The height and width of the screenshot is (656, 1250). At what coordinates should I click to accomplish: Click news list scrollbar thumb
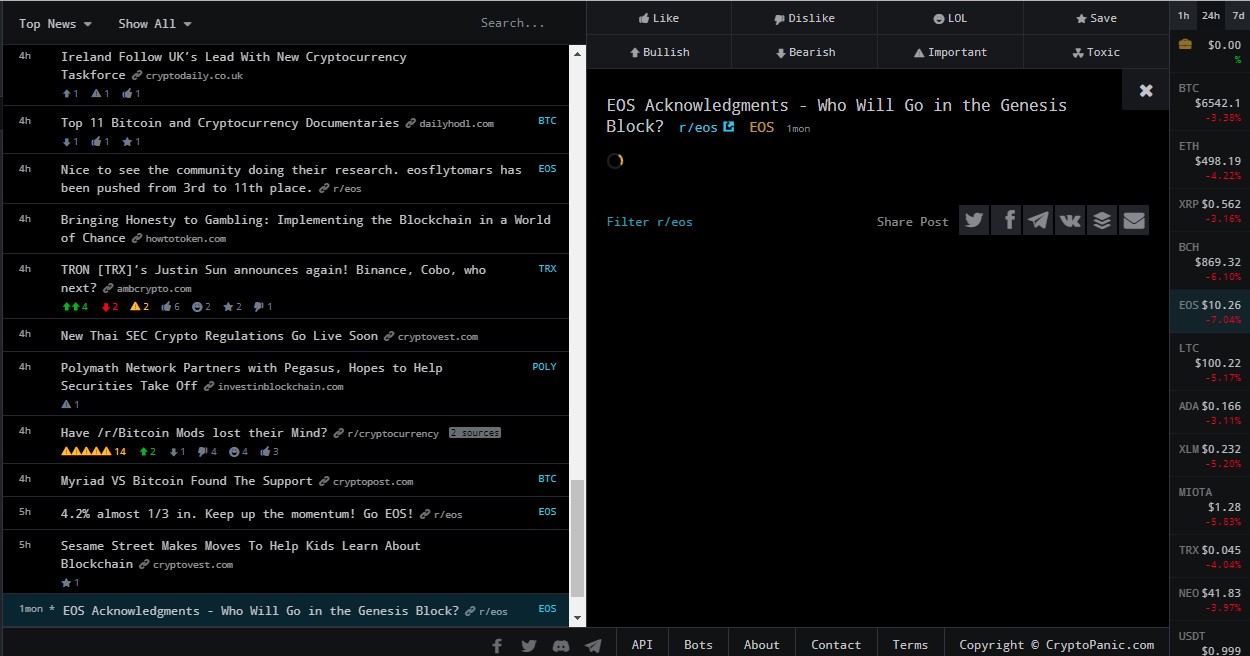pos(577,539)
